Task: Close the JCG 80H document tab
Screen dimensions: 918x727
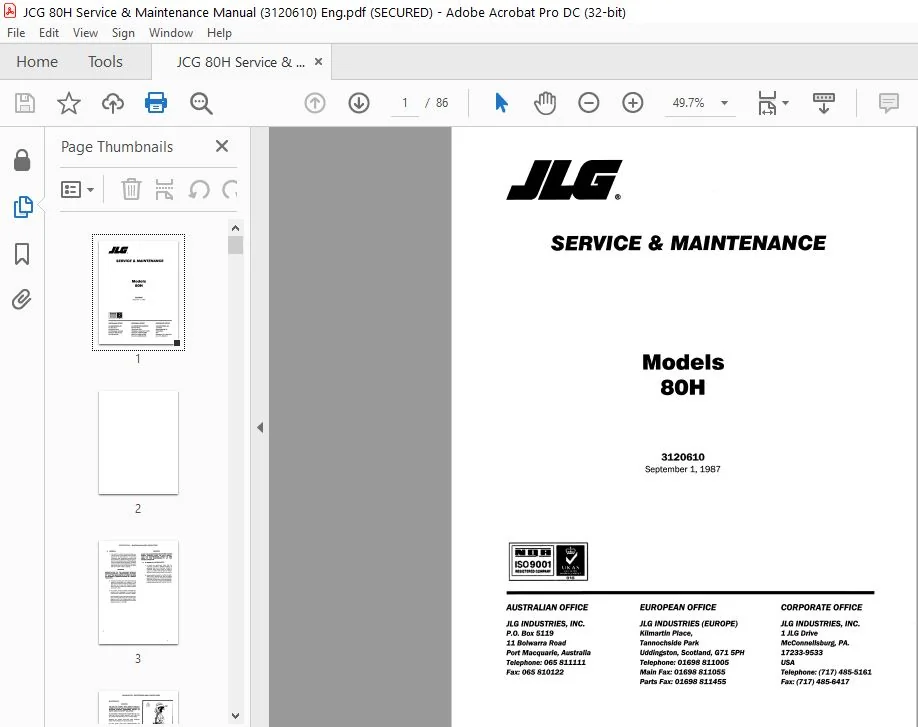Action: pos(318,61)
